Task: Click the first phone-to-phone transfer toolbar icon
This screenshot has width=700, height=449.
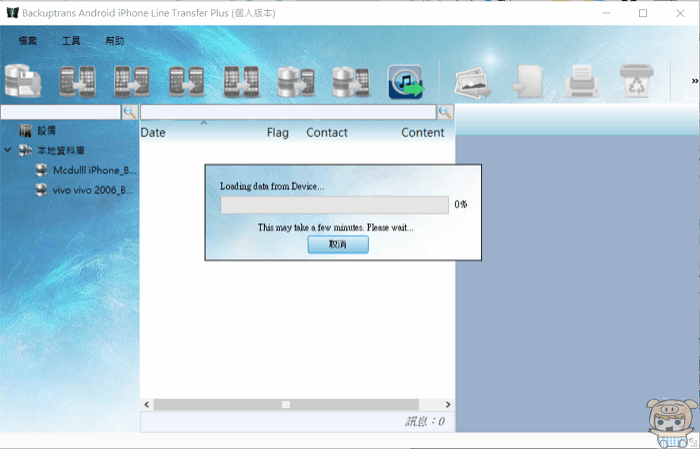Action: pos(78,82)
